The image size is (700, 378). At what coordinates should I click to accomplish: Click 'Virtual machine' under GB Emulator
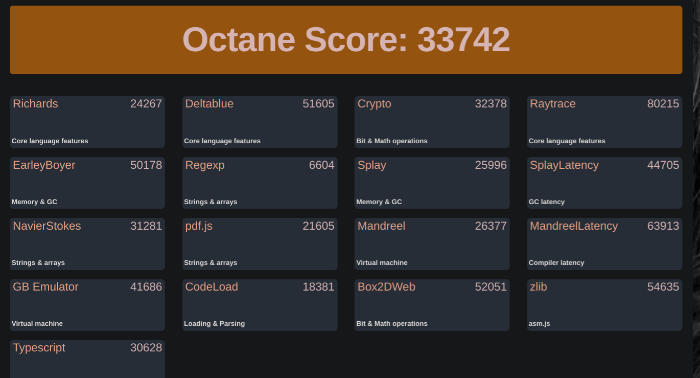click(x=37, y=324)
